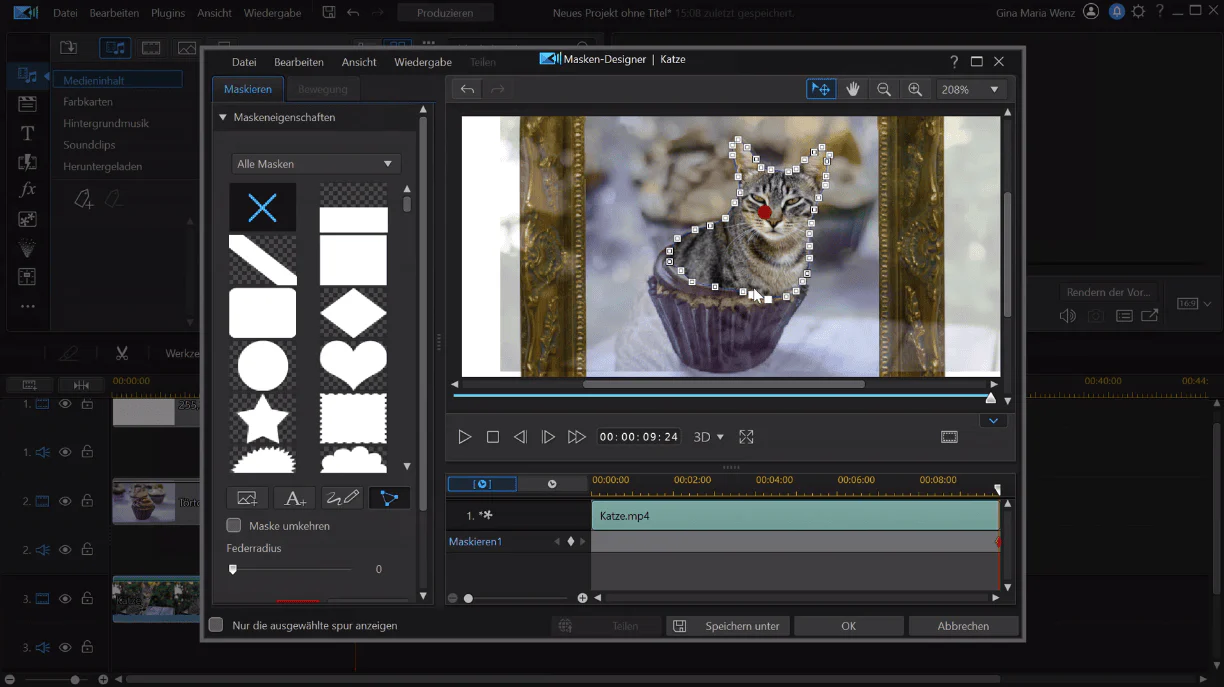Click the zoom out magnifier icon

(x=884, y=89)
